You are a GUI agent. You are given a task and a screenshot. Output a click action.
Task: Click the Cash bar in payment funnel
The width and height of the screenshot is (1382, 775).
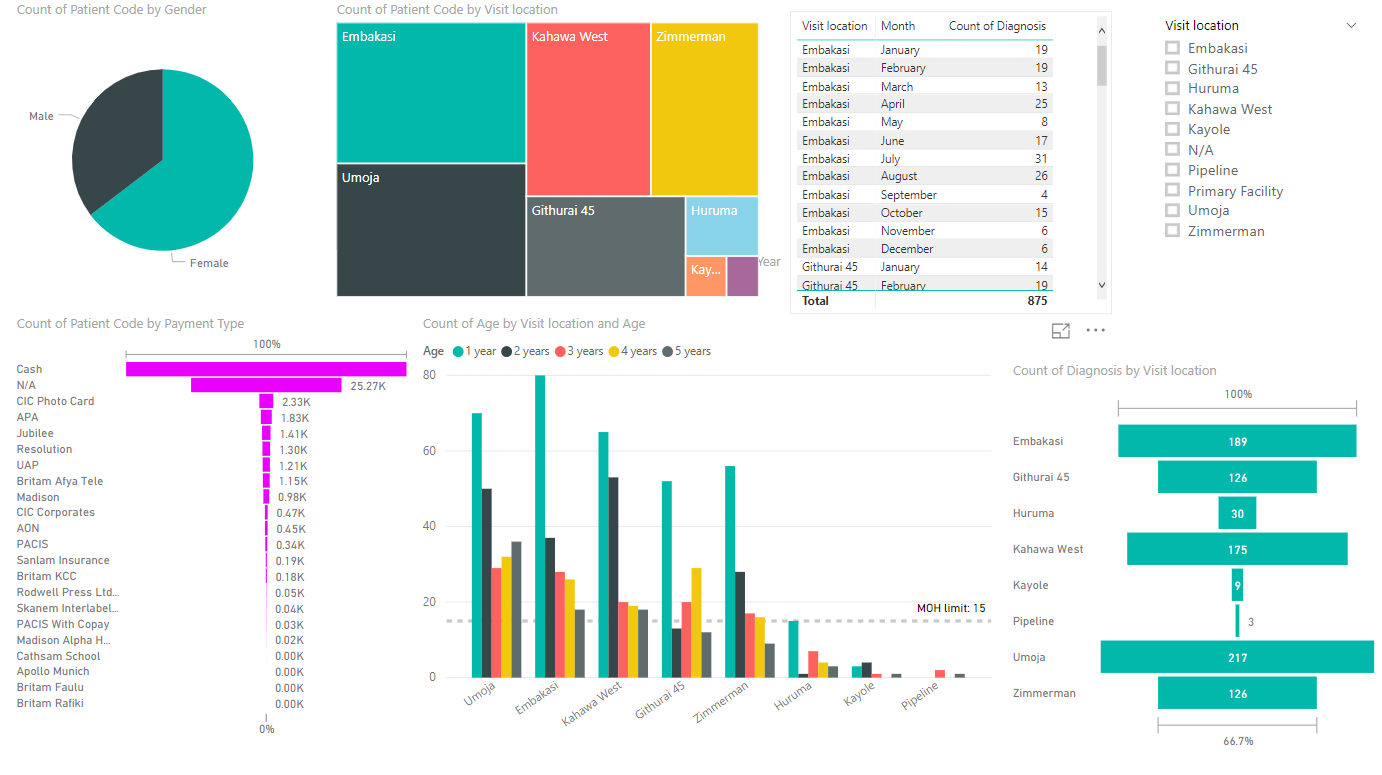point(266,369)
